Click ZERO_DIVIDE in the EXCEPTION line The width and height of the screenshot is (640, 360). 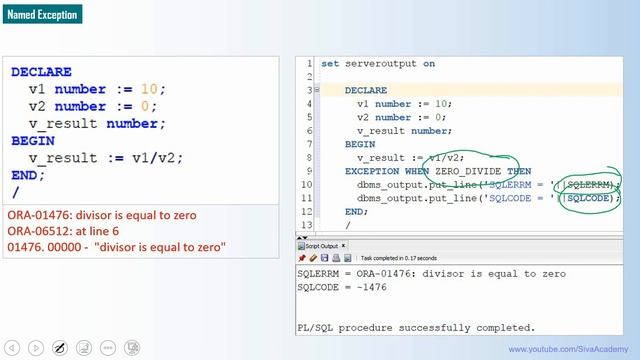(468, 171)
